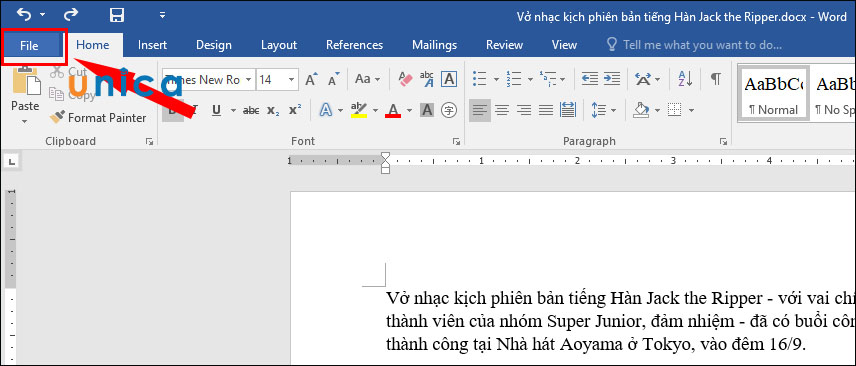
Task: Click the Text Effects glowing A icon
Action: click(x=326, y=110)
